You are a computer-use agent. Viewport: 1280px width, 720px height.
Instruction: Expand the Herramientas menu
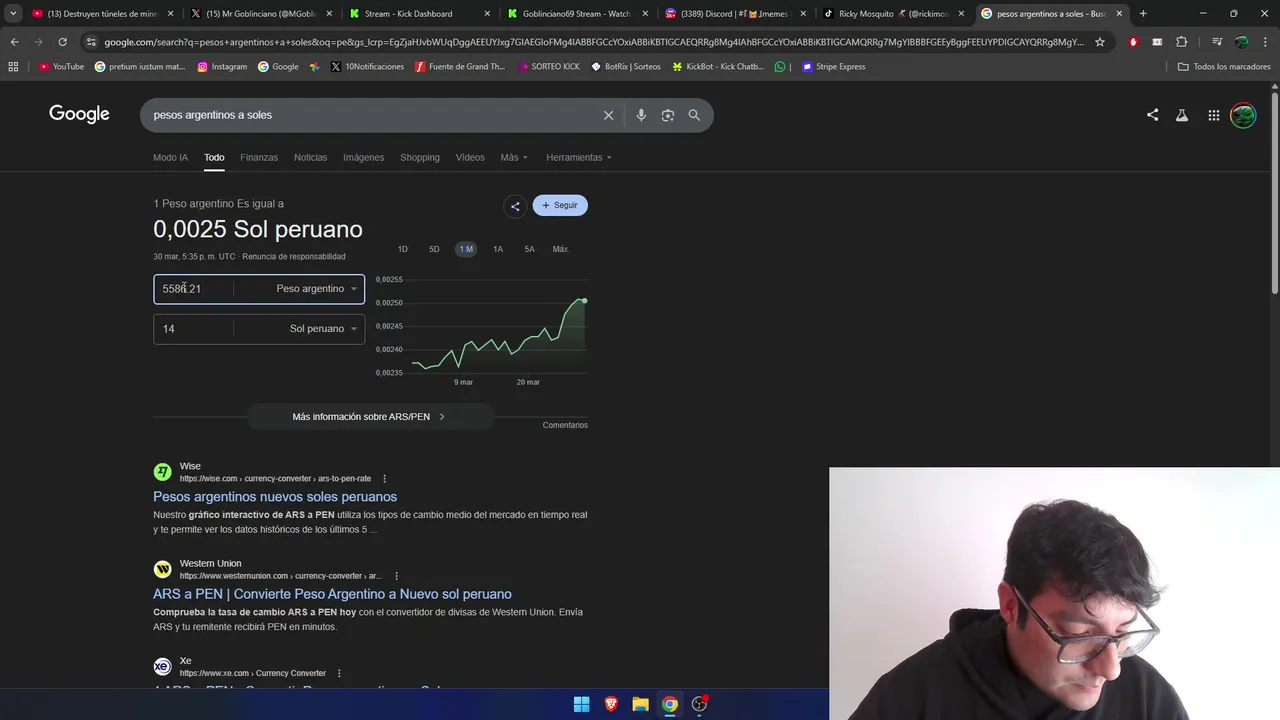pos(579,157)
